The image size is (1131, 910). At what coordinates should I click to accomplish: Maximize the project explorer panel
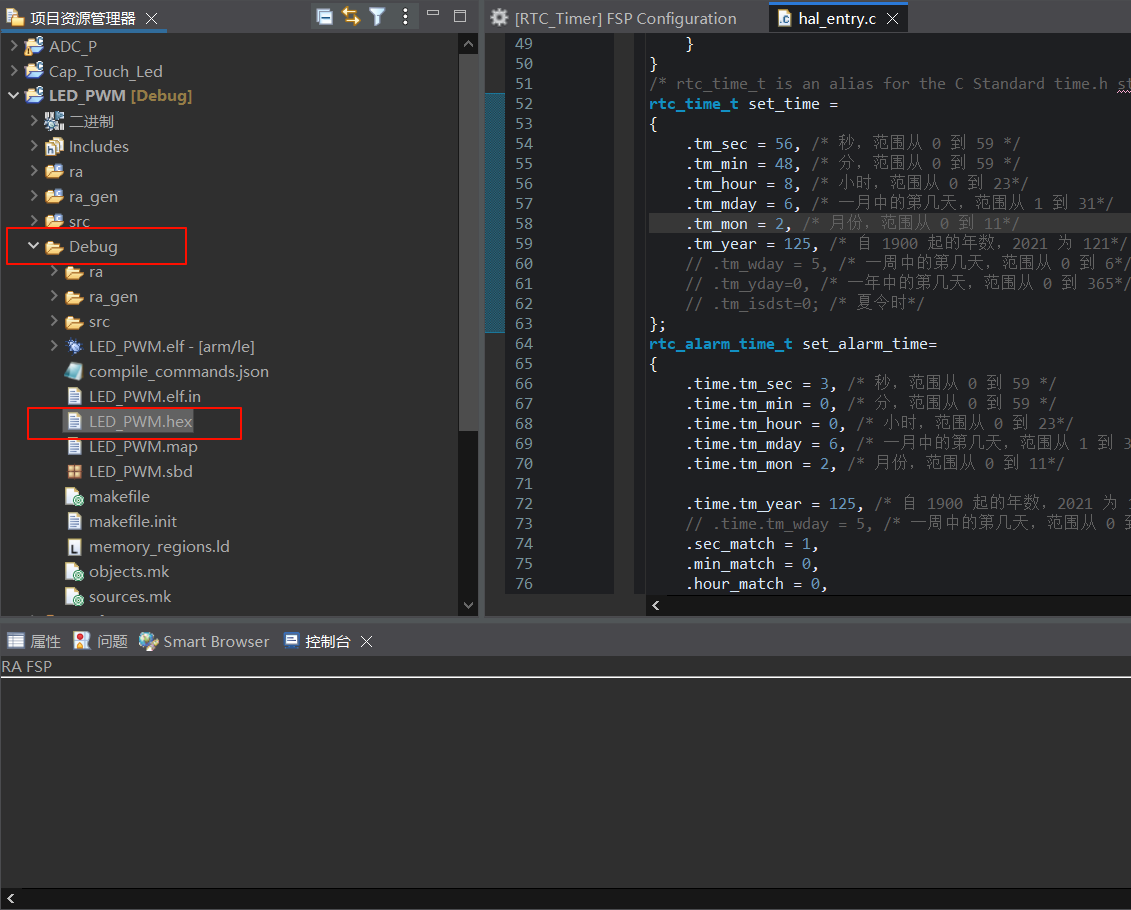click(459, 16)
